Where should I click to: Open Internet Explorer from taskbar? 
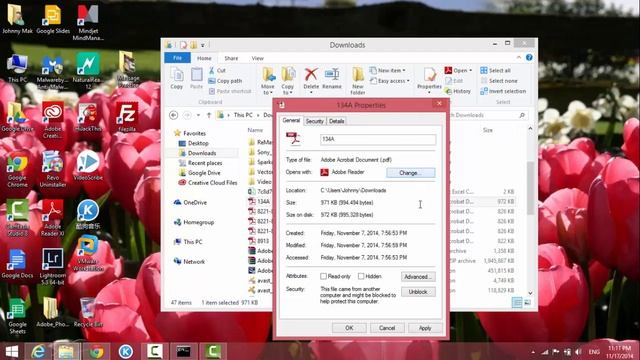[38, 351]
